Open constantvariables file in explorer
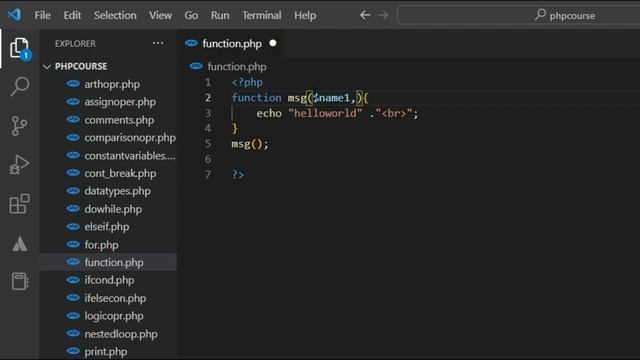 pyautogui.click(x=108, y=156)
